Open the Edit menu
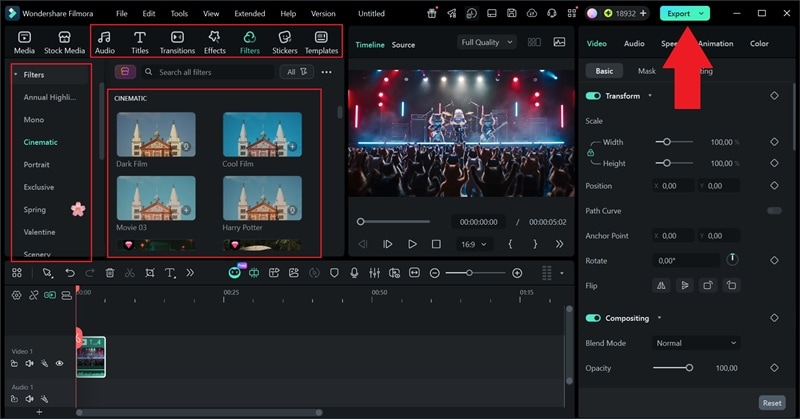 click(x=148, y=13)
